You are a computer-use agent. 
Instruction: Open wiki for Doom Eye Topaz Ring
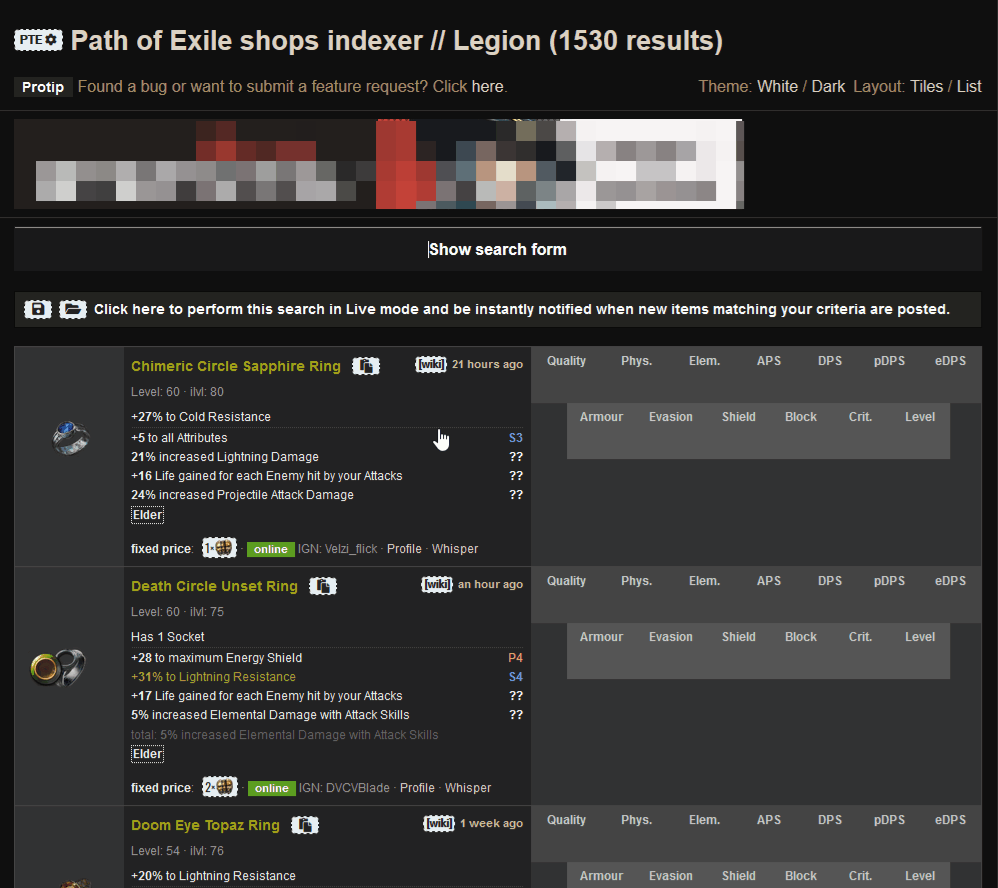439,824
